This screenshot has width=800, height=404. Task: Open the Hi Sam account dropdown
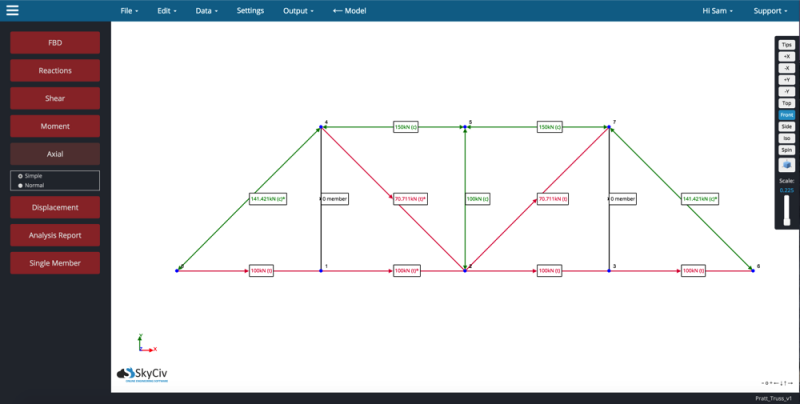coord(717,11)
